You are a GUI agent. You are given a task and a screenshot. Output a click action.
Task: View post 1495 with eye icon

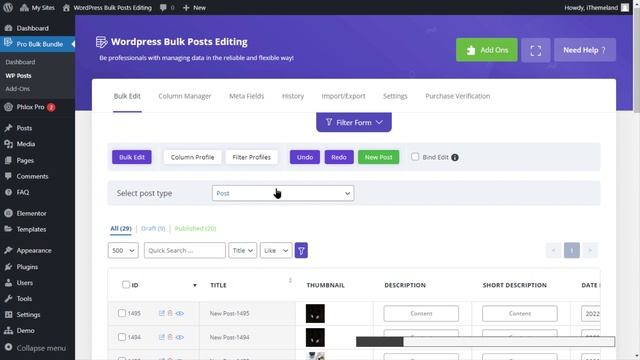pos(180,313)
